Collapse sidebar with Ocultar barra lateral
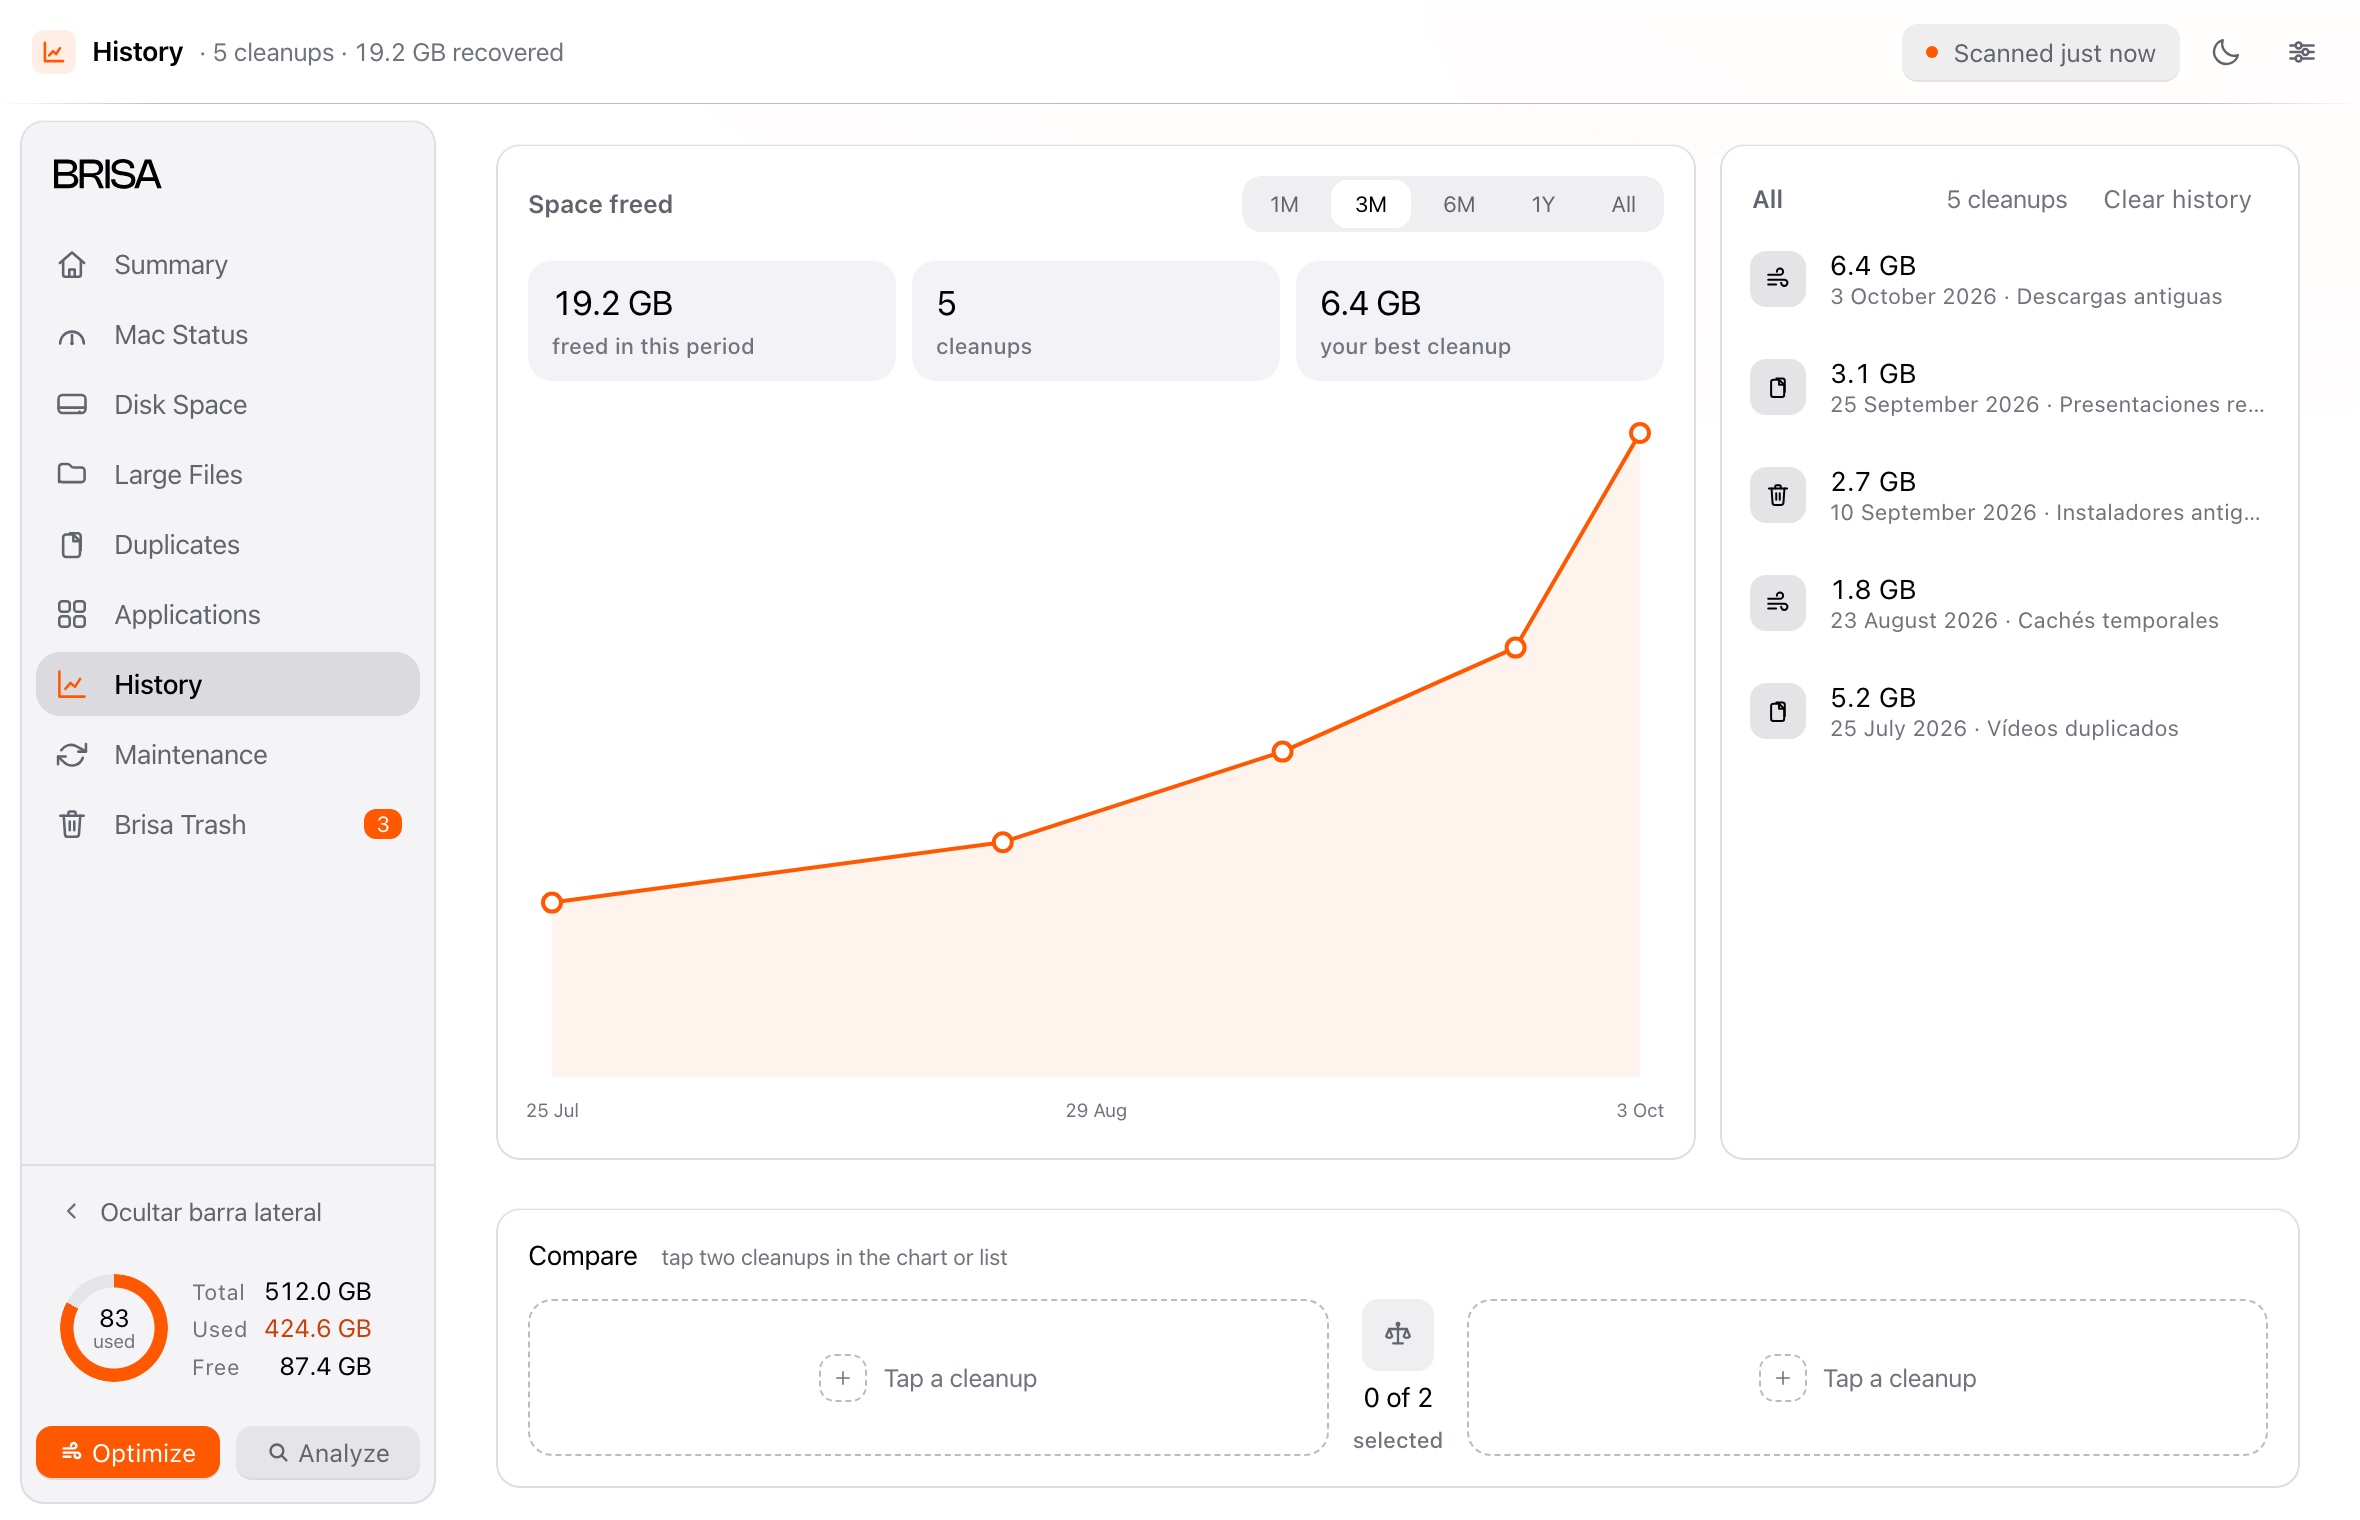The width and height of the screenshot is (2360, 1520). pyautogui.click(x=194, y=1212)
